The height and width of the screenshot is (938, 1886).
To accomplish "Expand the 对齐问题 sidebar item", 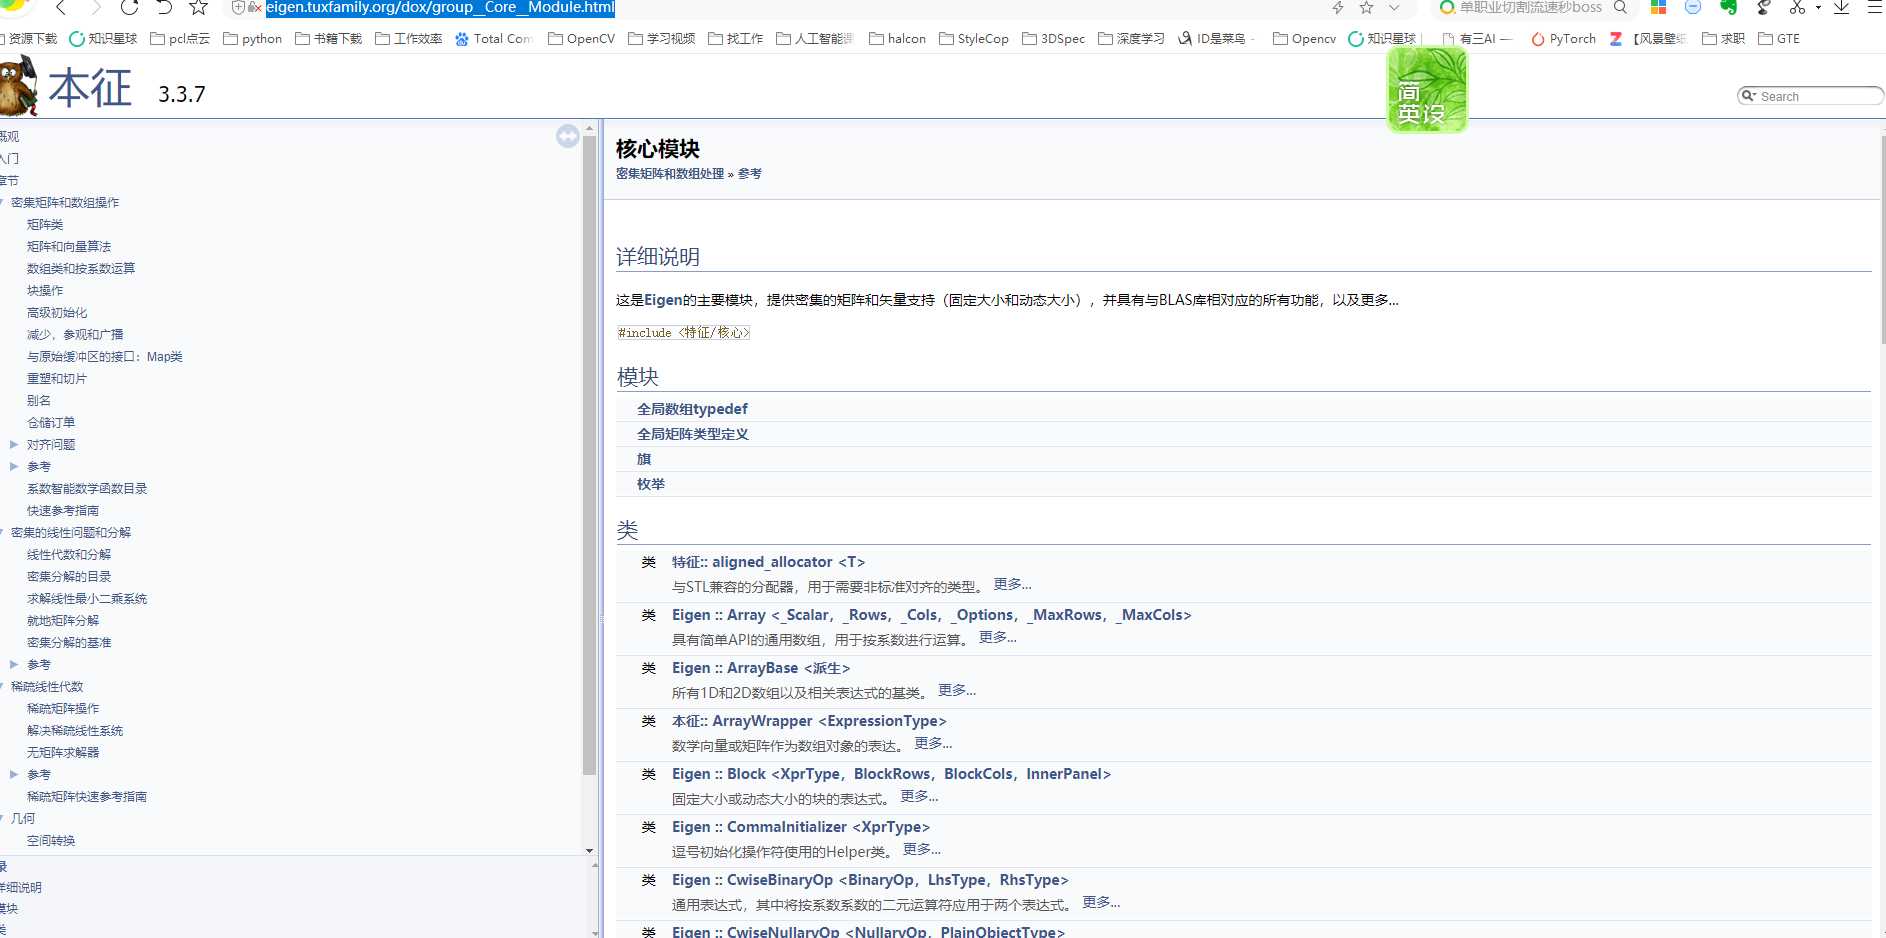I will pos(14,444).
